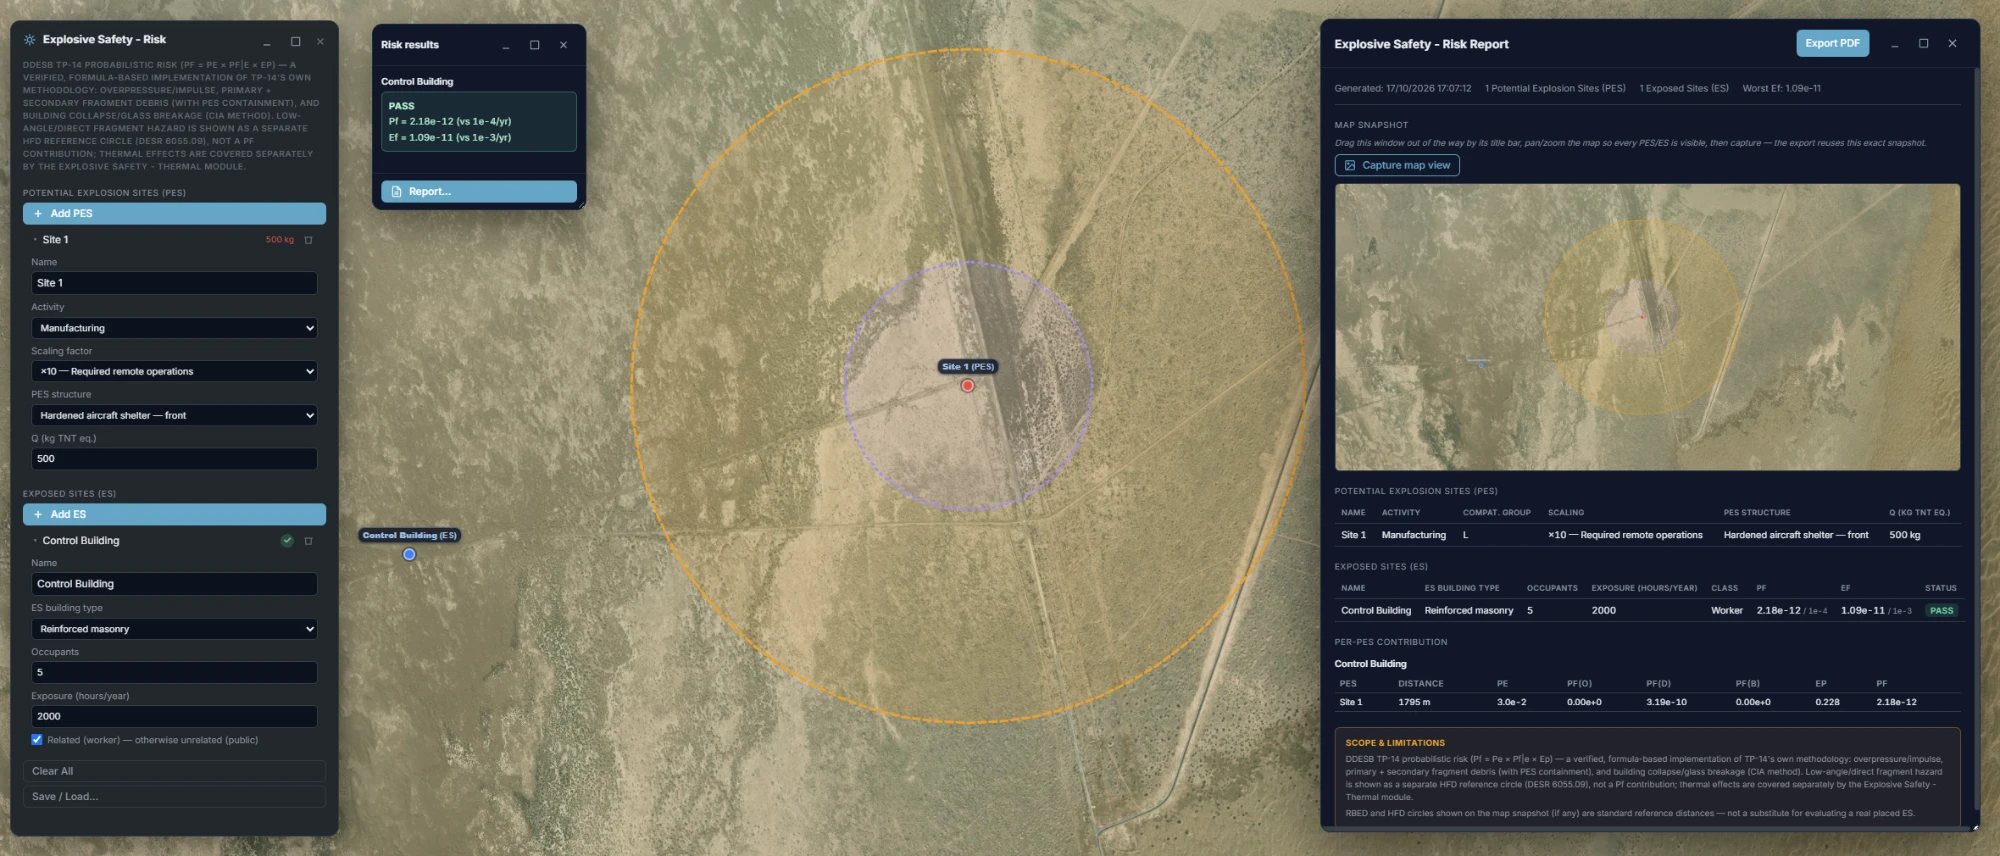Click the Risk Report vertical scrollbar
The image size is (2000, 856).
tap(1977, 440)
